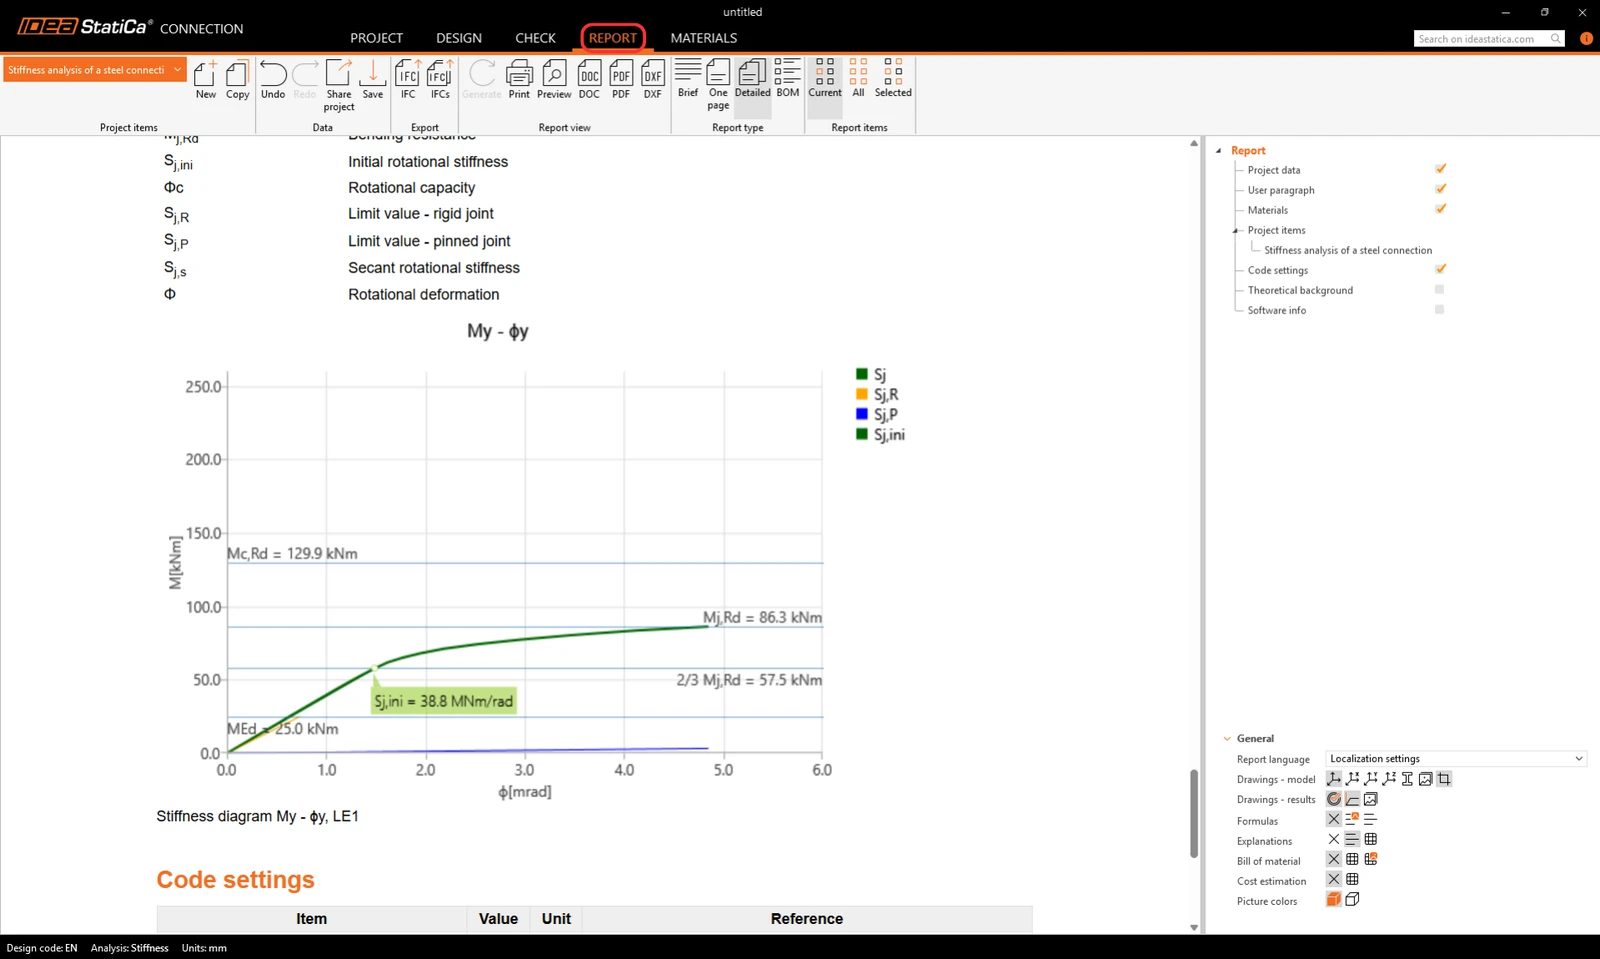The image size is (1600, 959).
Task: Uncheck the Materials checkbox
Action: [x=1440, y=209]
